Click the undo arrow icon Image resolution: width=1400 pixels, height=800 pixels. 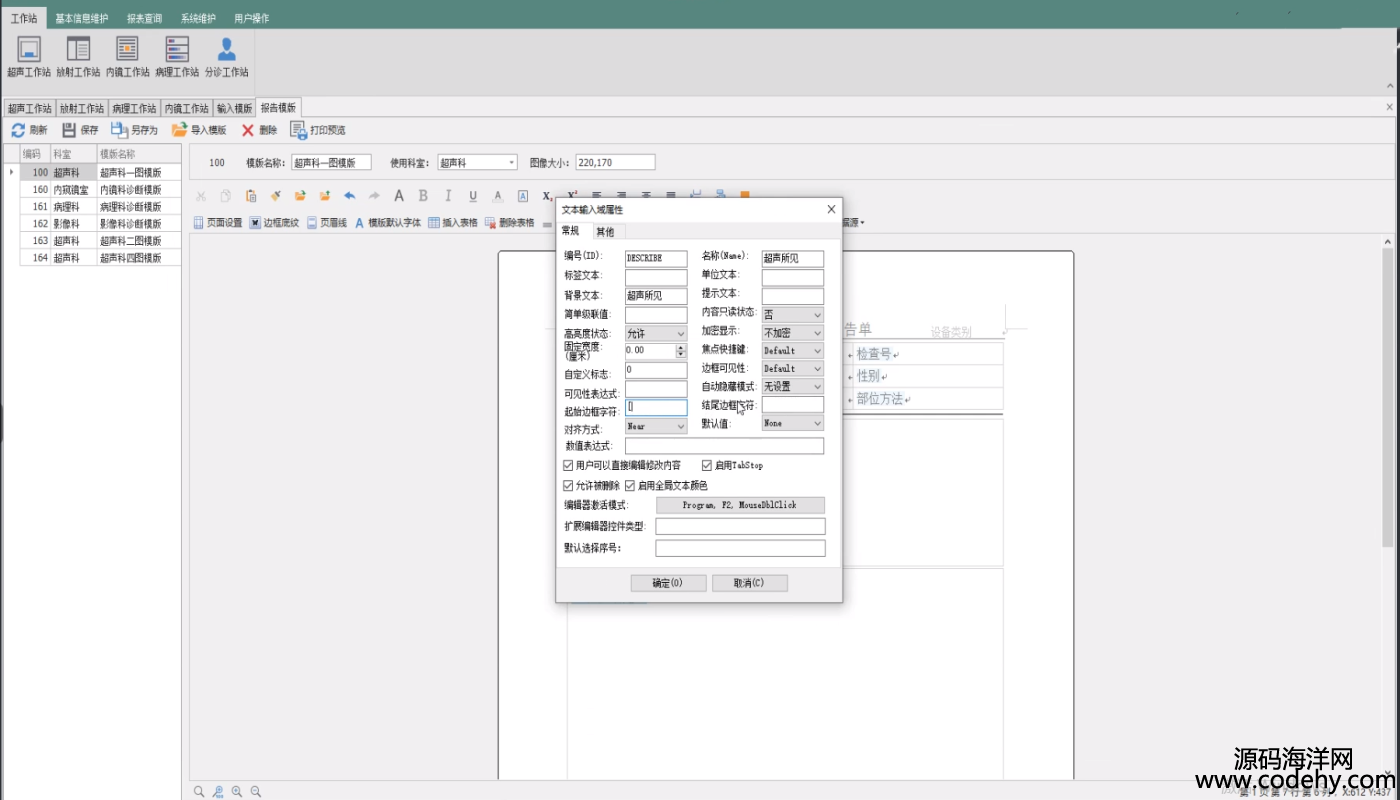(x=349, y=196)
